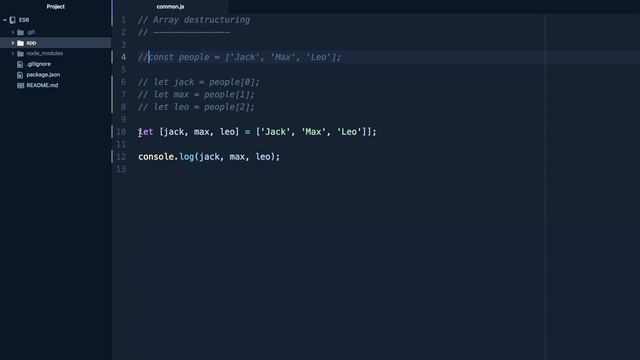Click the 'log' method on line 12
This screenshot has height=360, width=640.
tap(187, 157)
